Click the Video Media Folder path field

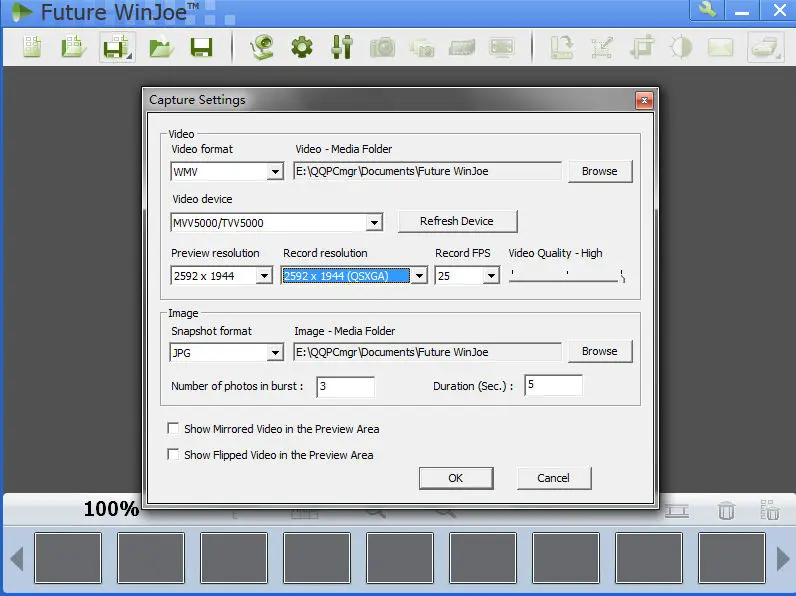click(427, 171)
